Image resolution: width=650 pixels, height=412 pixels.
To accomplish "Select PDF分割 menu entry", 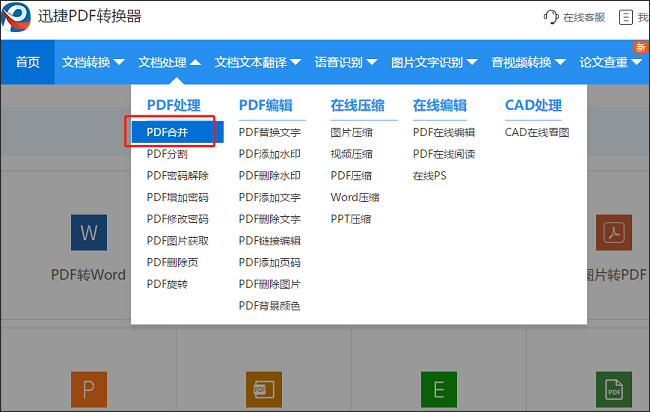I will click(x=167, y=154).
